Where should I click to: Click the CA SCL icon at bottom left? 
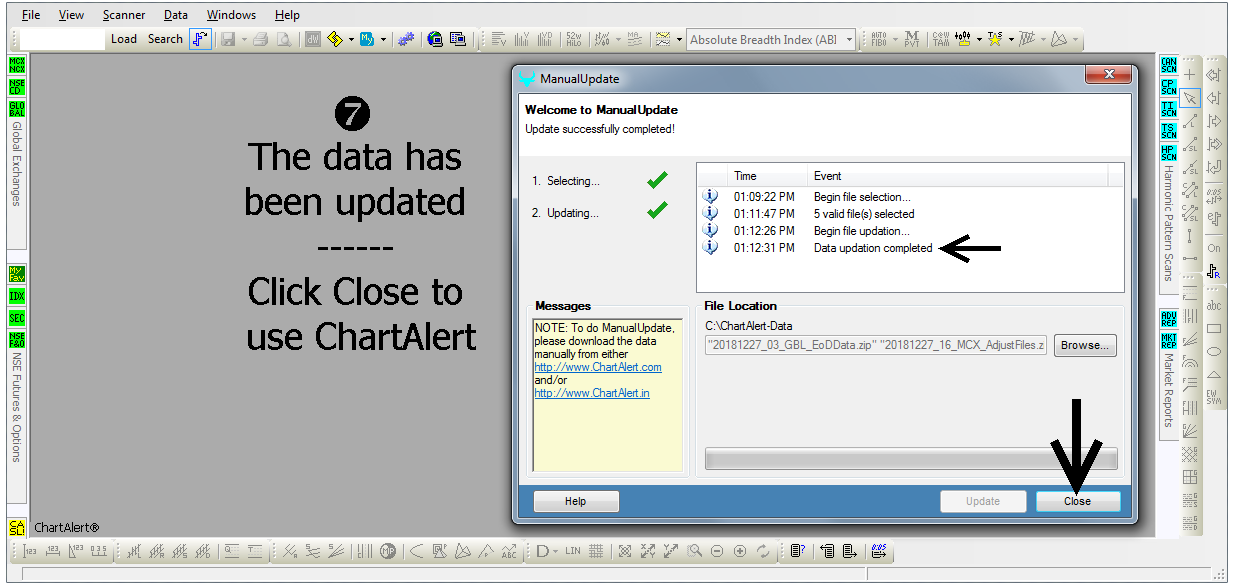[17, 527]
